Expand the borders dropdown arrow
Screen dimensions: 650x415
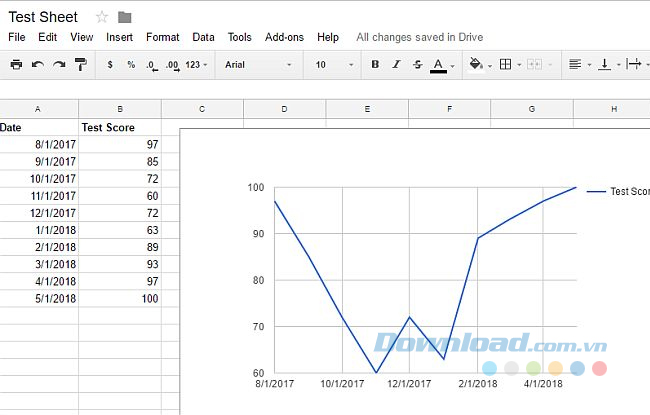[x=519, y=65]
